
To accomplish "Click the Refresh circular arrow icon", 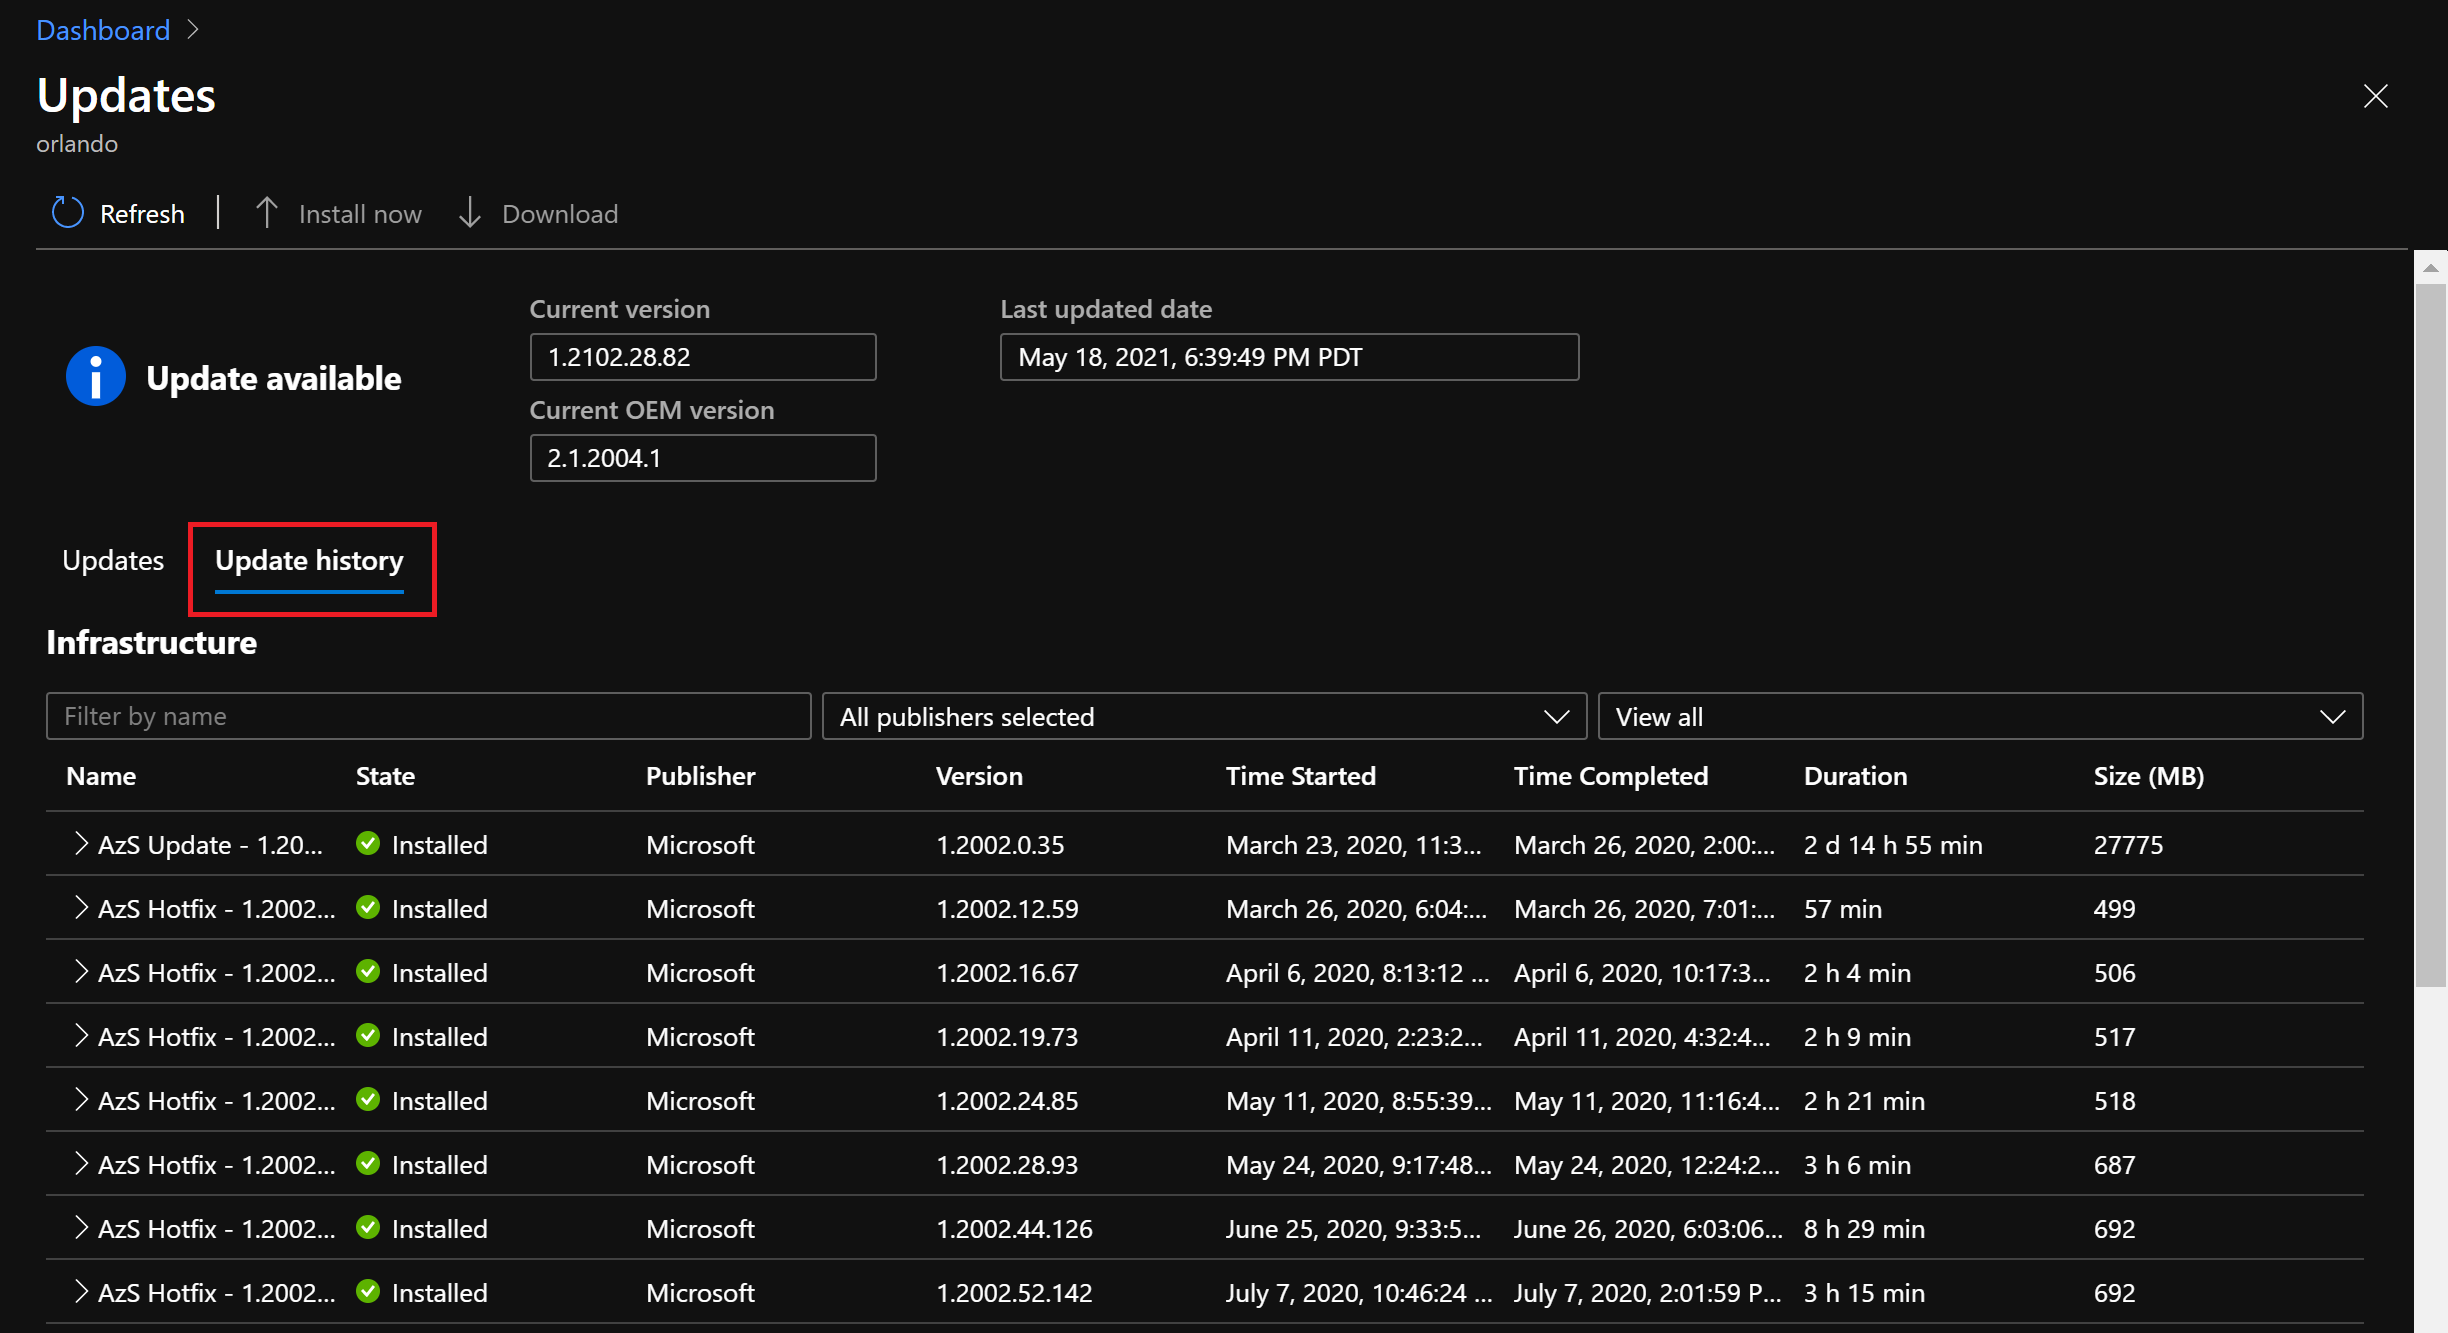I will (67, 213).
